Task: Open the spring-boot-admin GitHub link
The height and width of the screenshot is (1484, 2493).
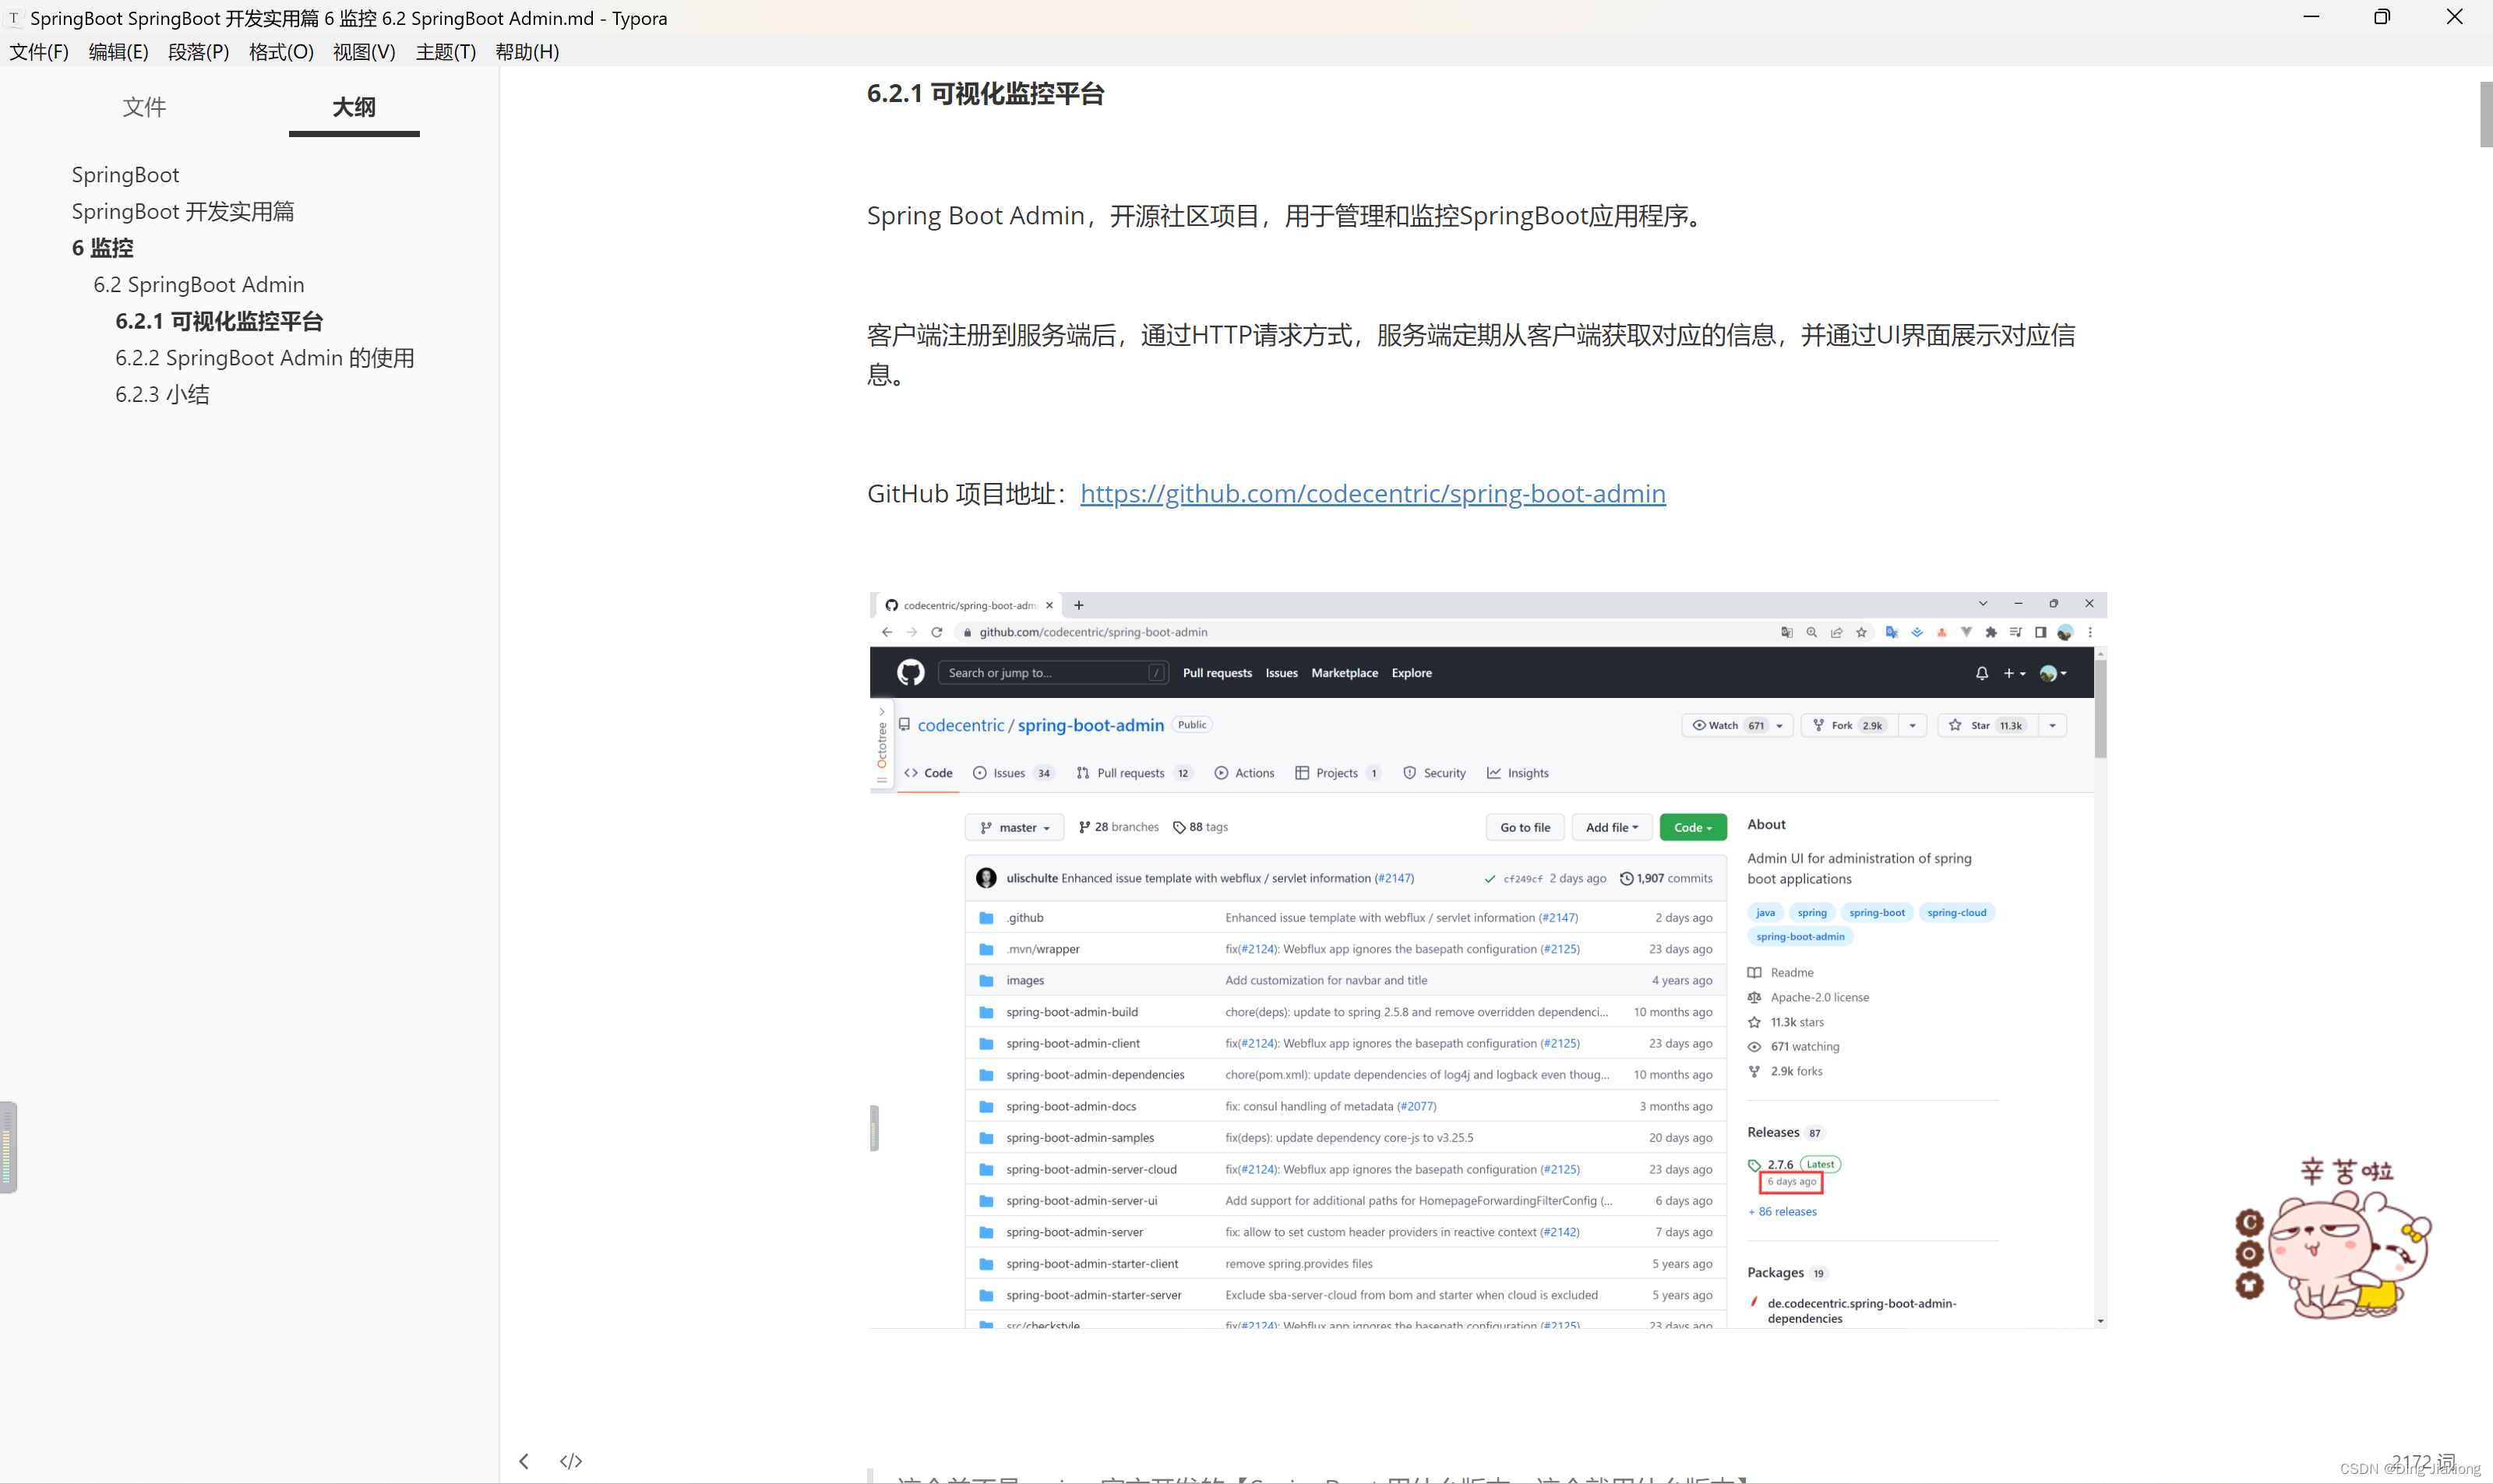Action: (x=1373, y=494)
